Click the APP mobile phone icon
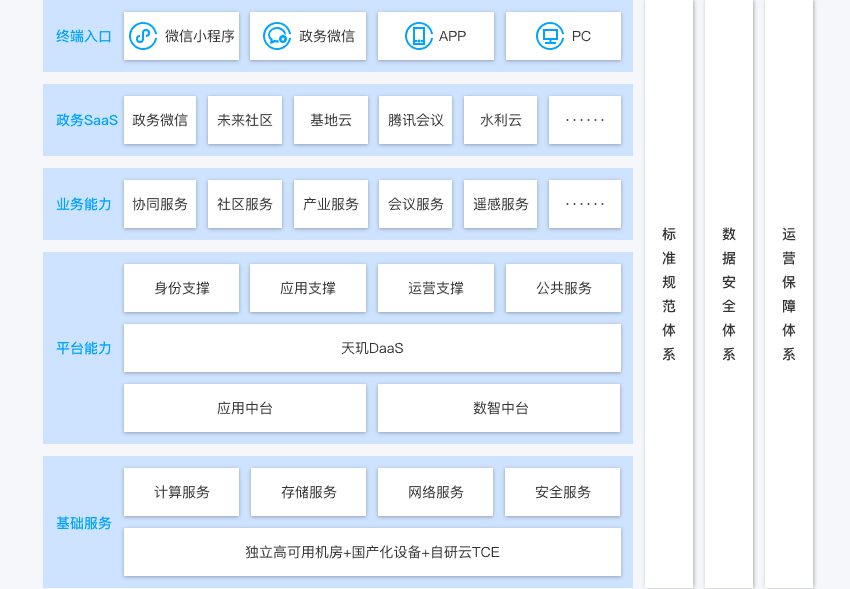Viewport: 850px width, 589px height. click(419, 36)
